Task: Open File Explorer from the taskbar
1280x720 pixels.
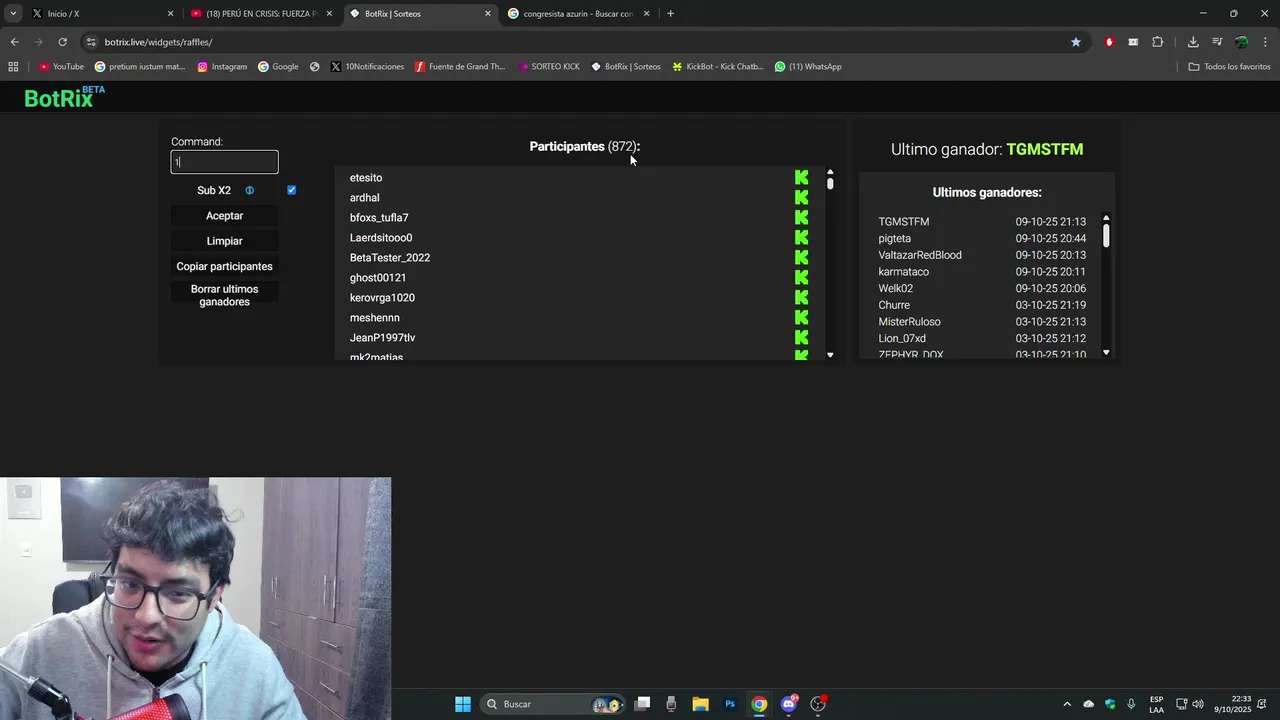Action: tap(700, 704)
